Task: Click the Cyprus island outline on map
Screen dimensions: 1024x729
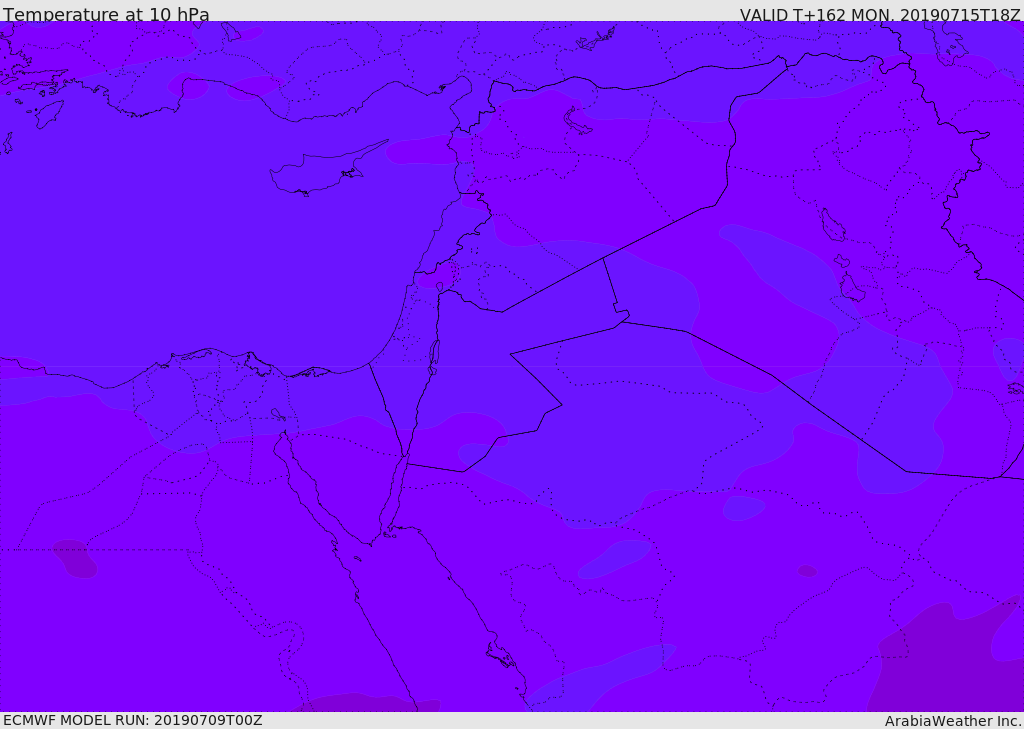Action: pyautogui.click(x=328, y=168)
